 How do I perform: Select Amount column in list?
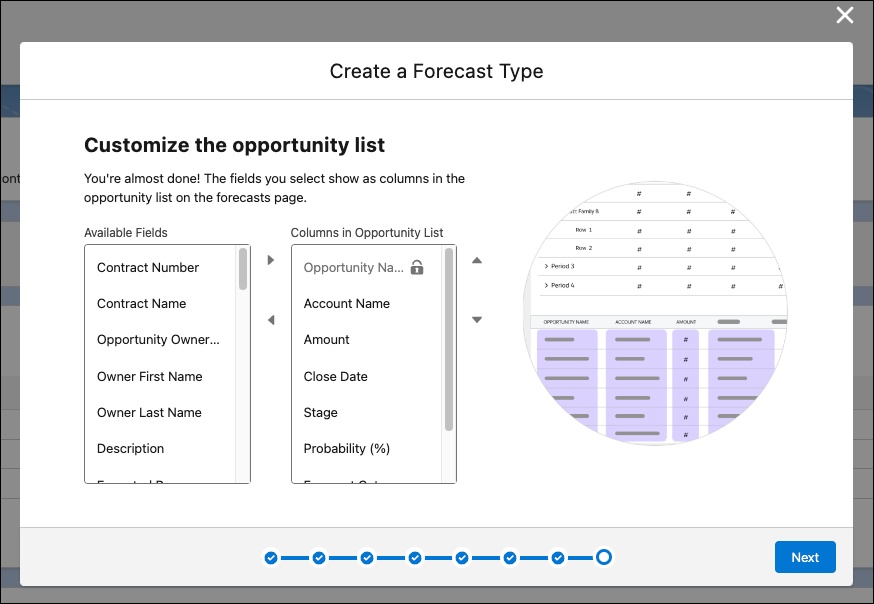(367, 340)
